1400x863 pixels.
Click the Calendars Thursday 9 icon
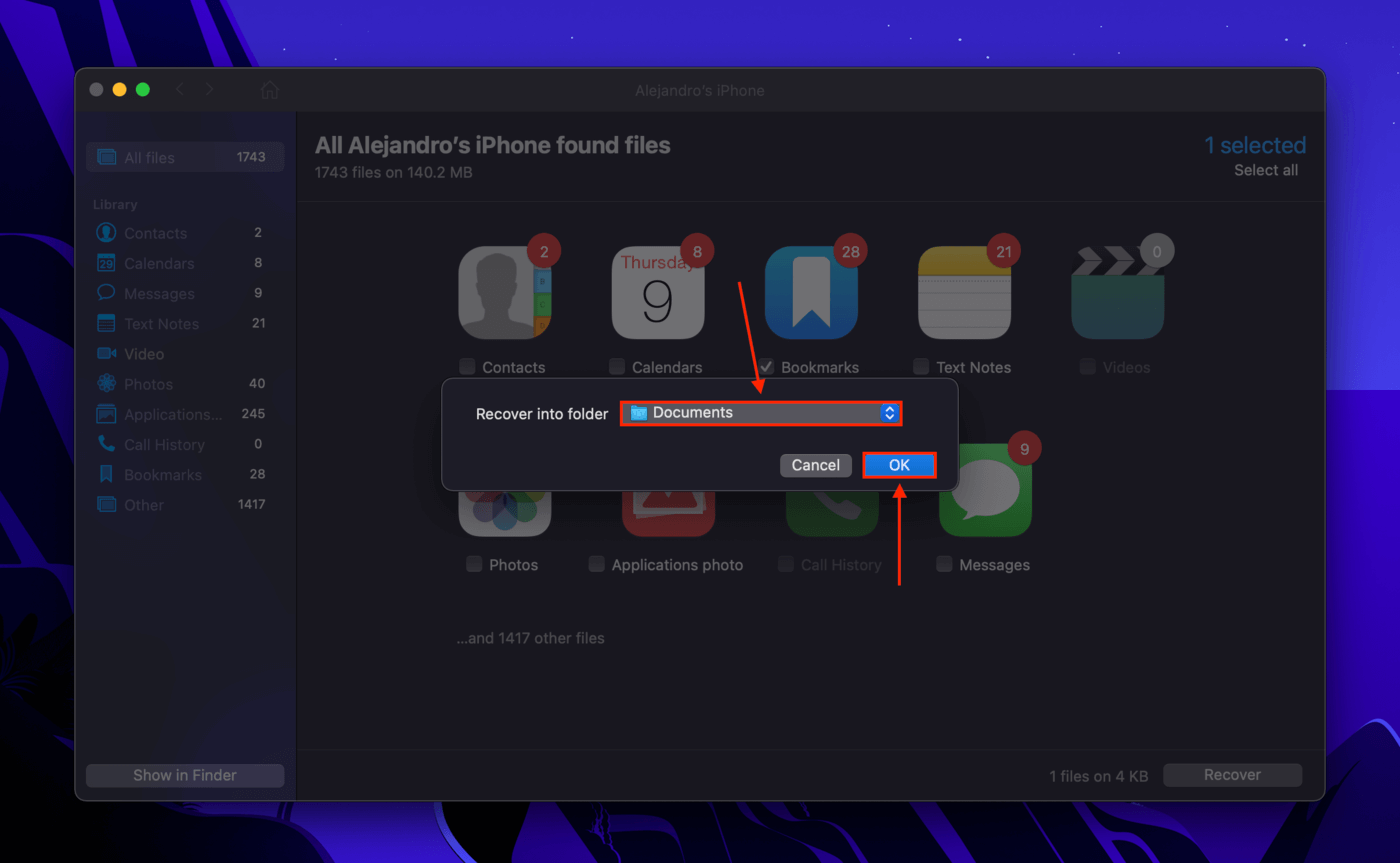pyautogui.click(x=658, y=293)
